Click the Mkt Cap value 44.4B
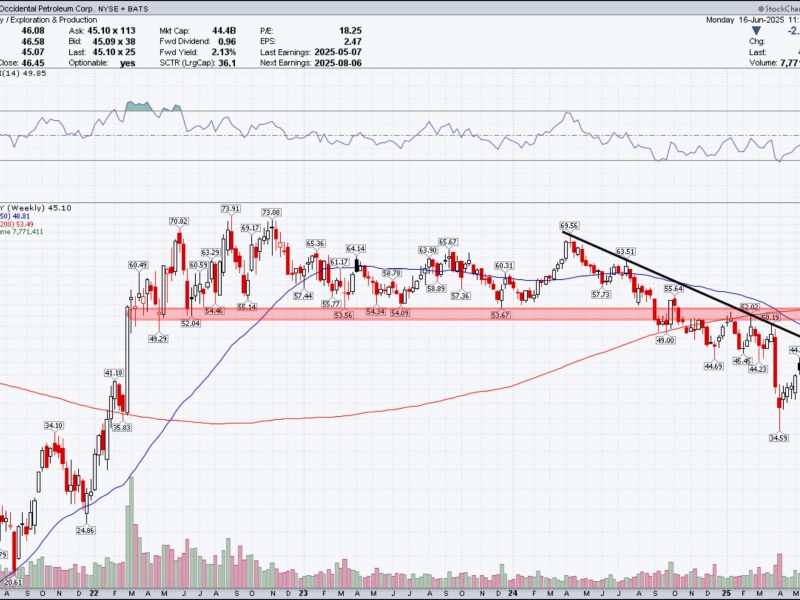The height and width of the screenshot is (600, 800). tap(224, 31)
